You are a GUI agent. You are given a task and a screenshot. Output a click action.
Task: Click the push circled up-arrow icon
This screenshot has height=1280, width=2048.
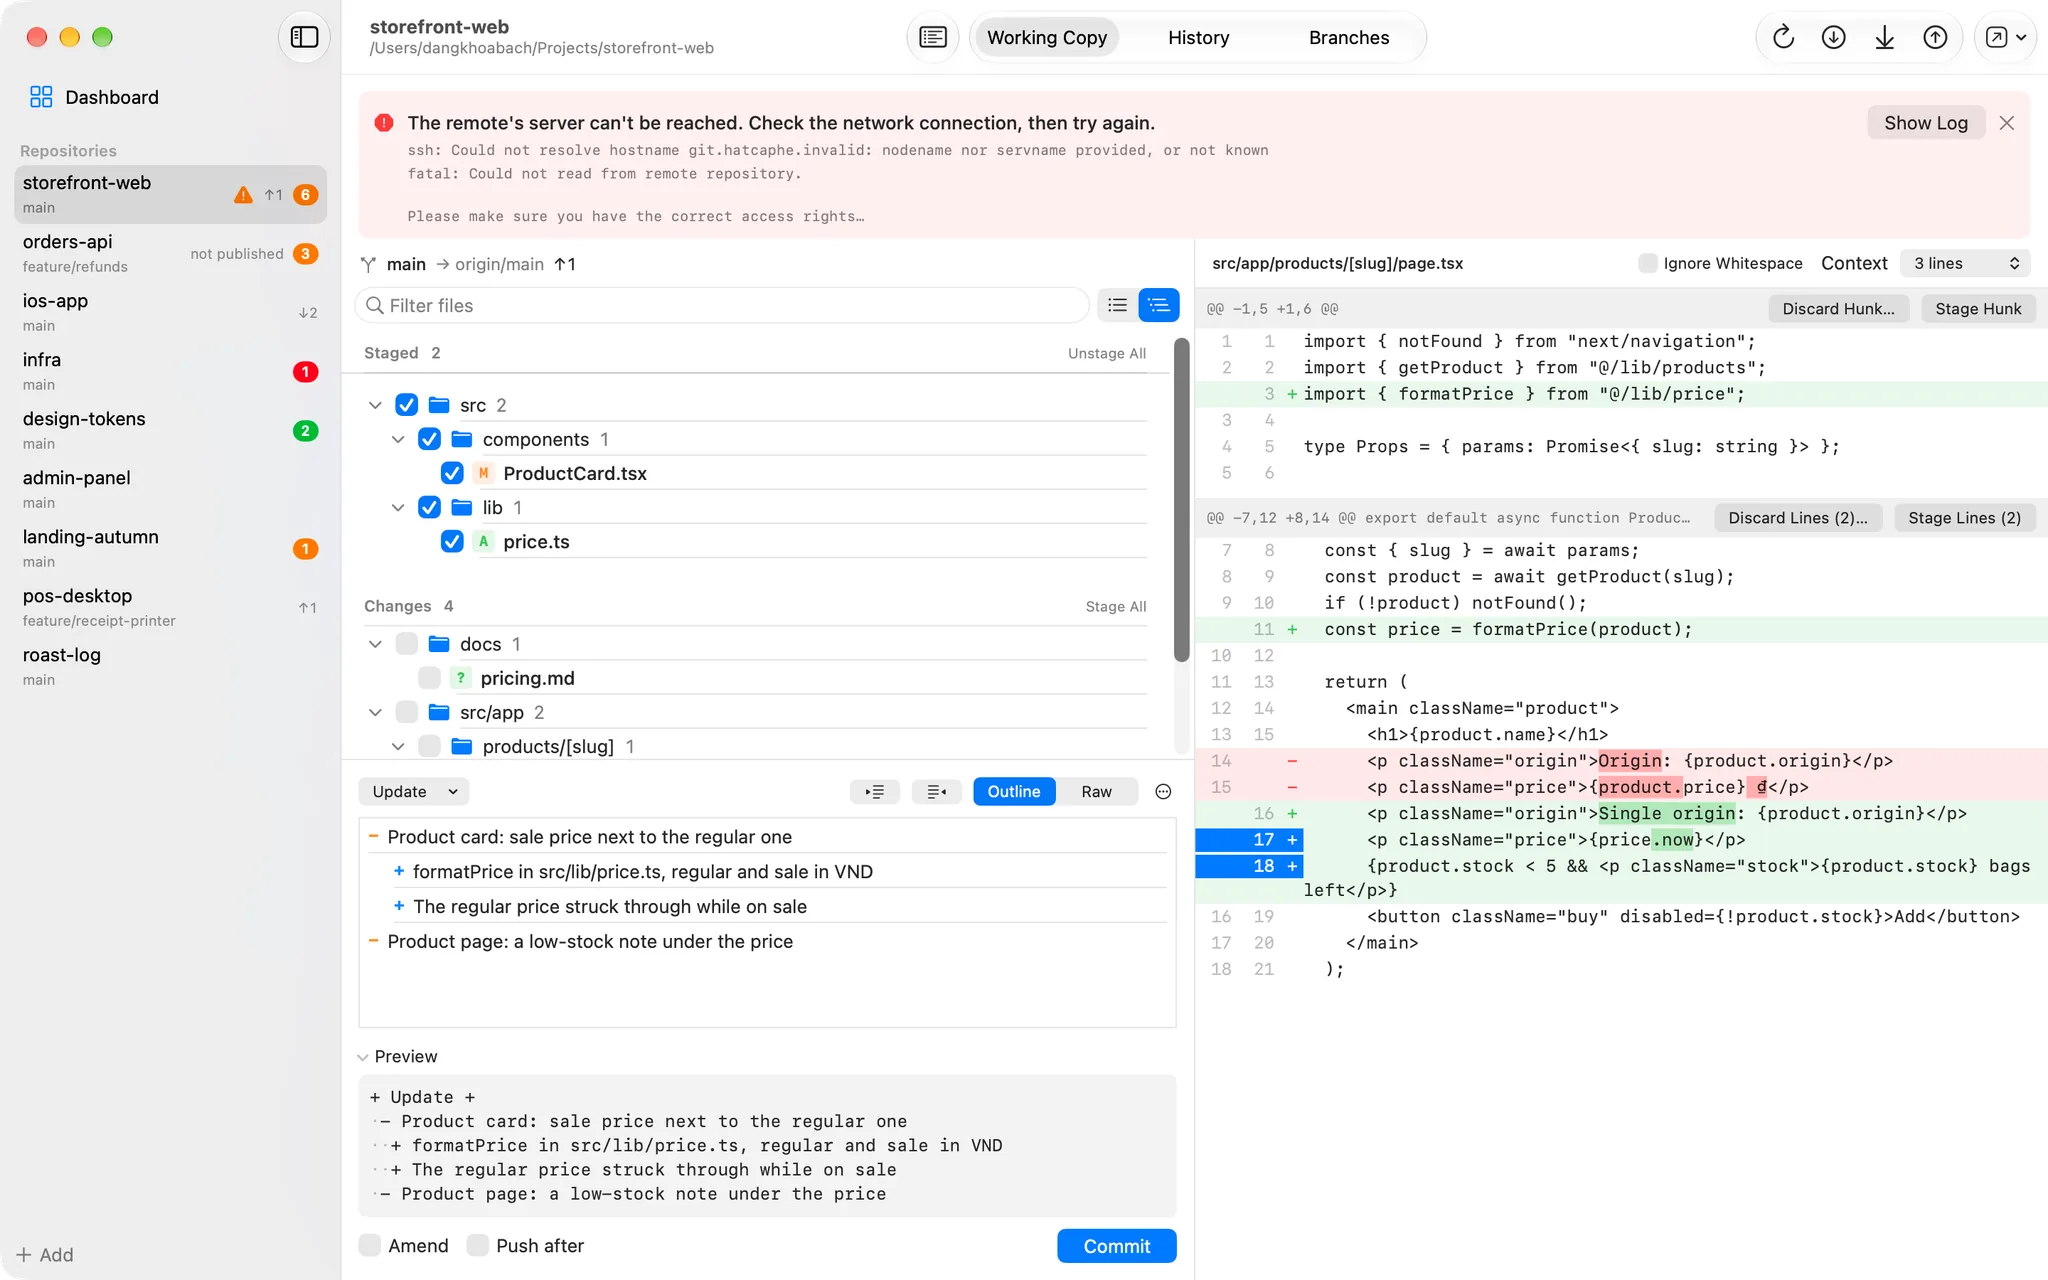pyautogui.click(x=1935, y=37)
